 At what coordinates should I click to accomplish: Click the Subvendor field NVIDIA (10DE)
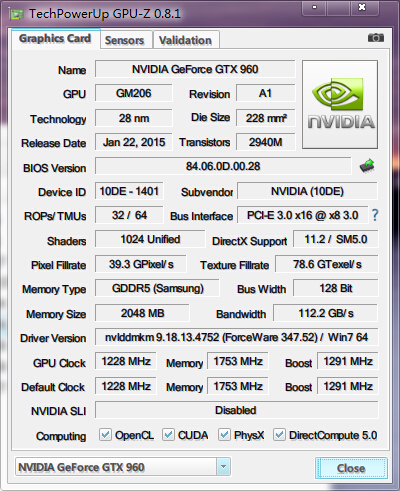tap(307, 191)
